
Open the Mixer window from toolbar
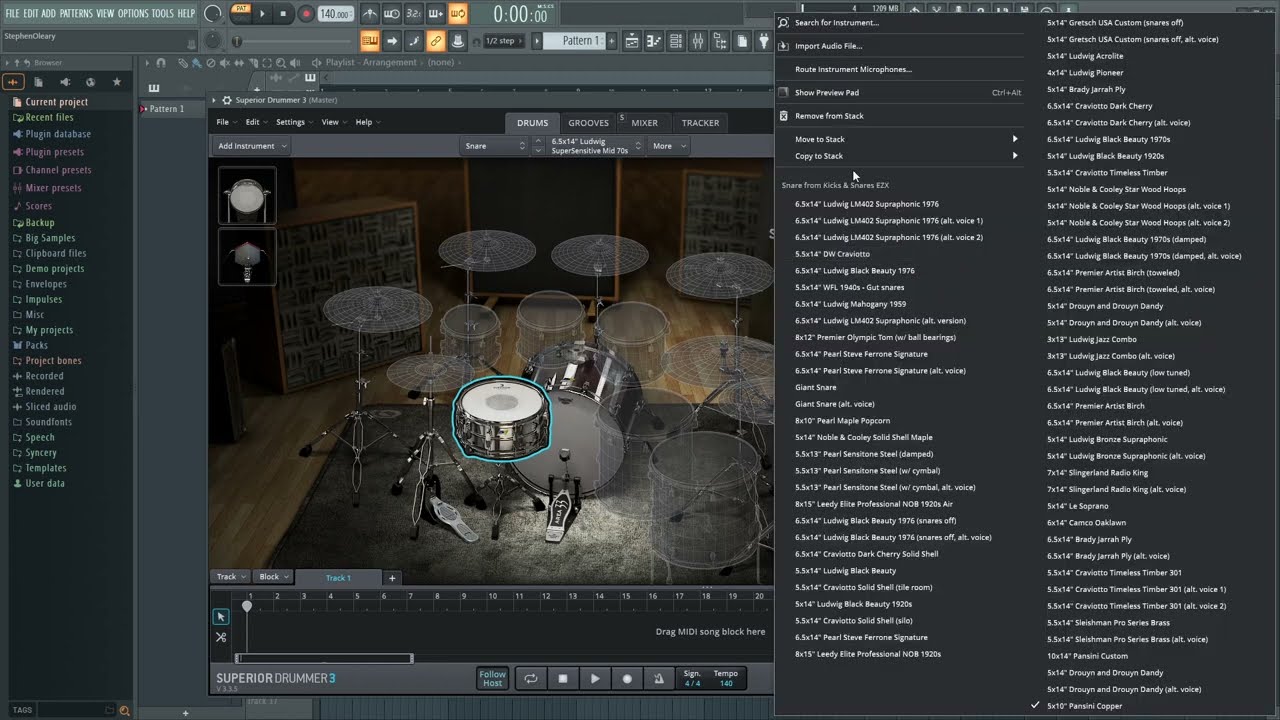[x=698, y=41]
